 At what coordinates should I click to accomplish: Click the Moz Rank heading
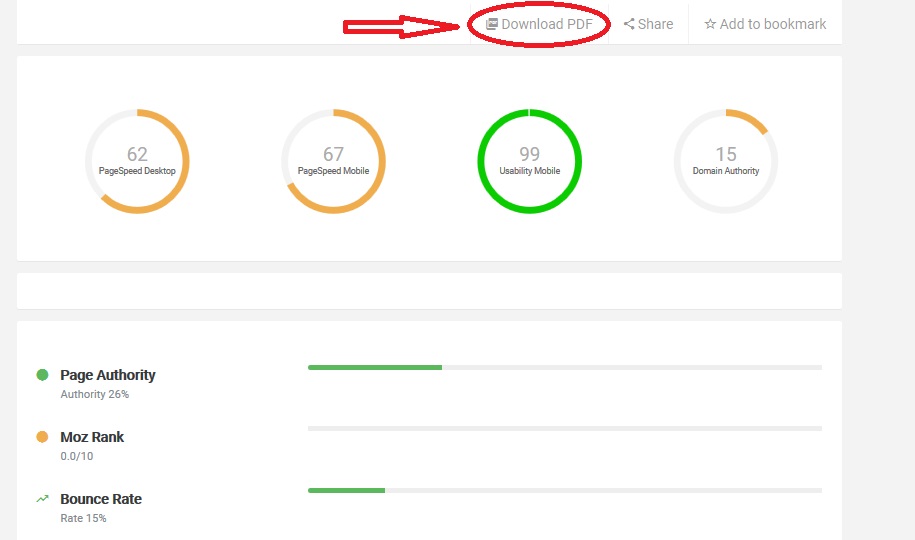92,437
